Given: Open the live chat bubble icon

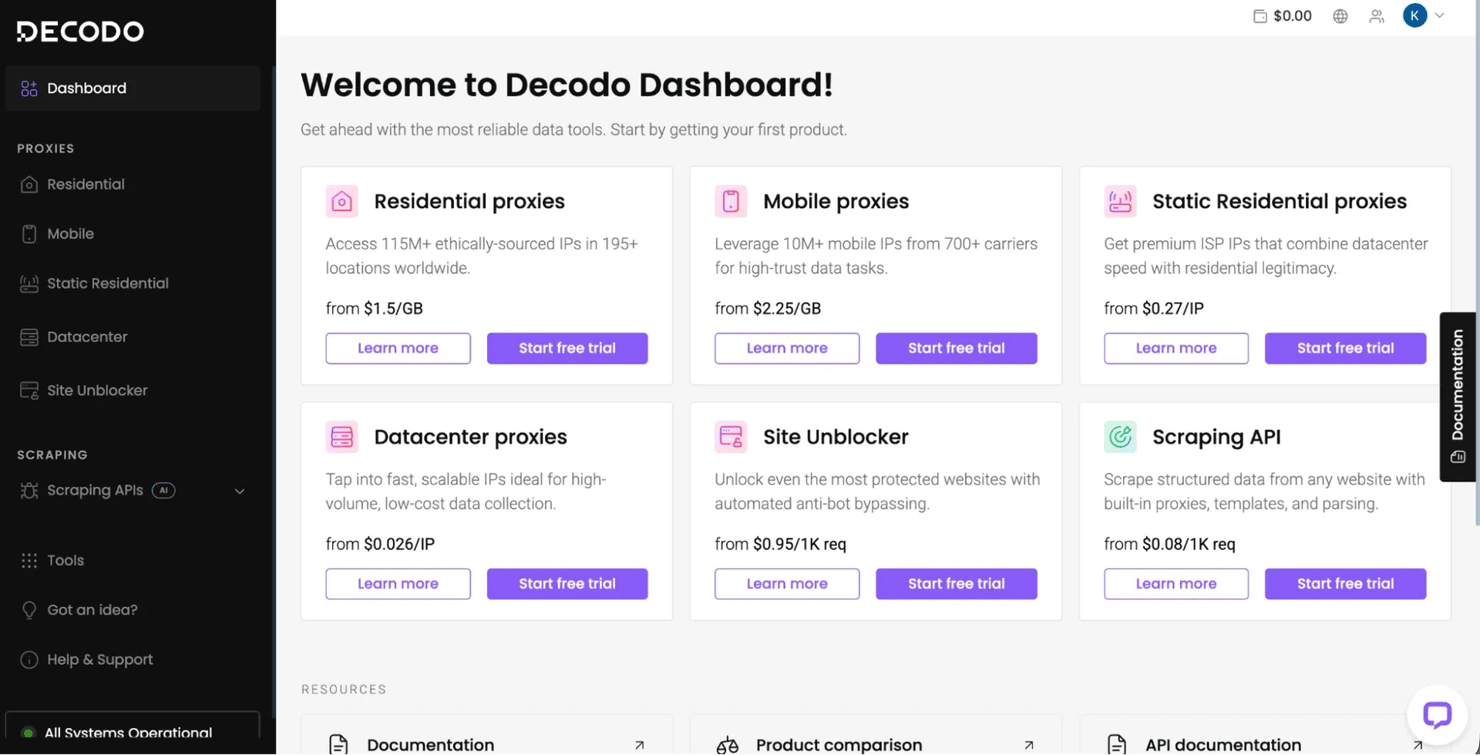Looking at the screenshot, I should click(1437, 714).
